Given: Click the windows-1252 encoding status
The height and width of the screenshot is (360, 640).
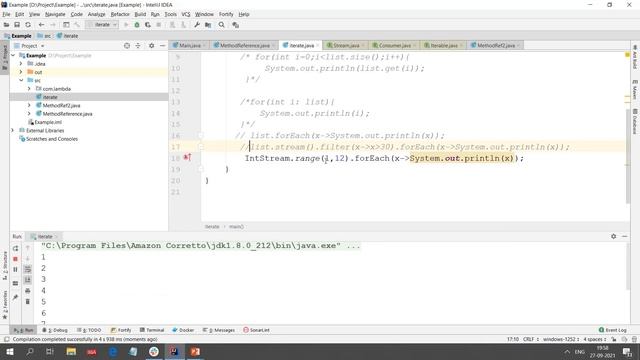Looking at the screenshot, I should pos(561,339).
